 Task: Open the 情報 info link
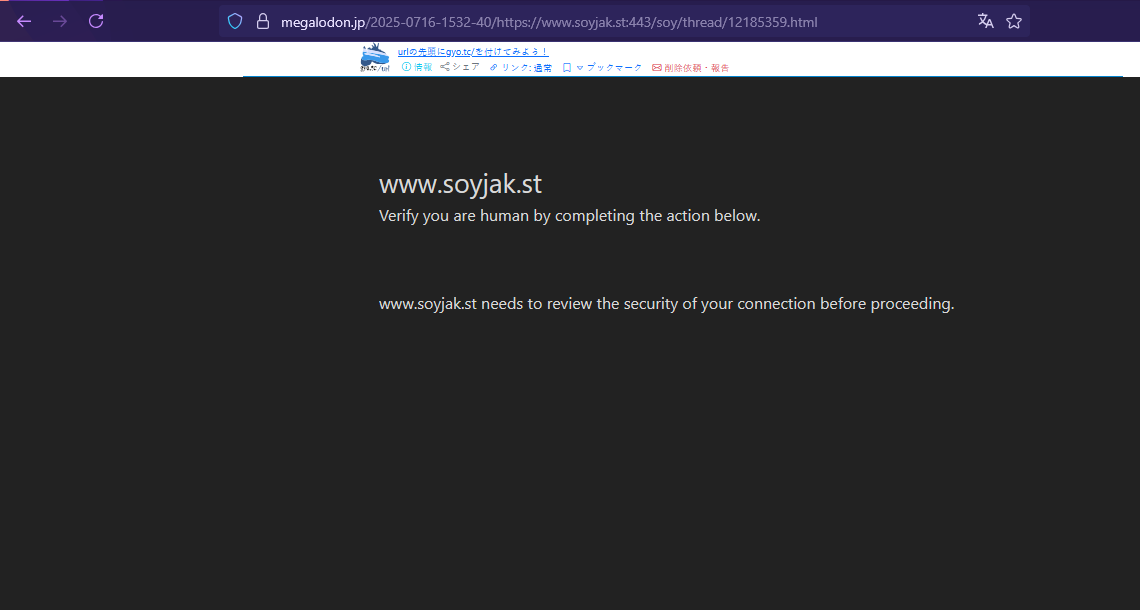click(x=417, y=67)
